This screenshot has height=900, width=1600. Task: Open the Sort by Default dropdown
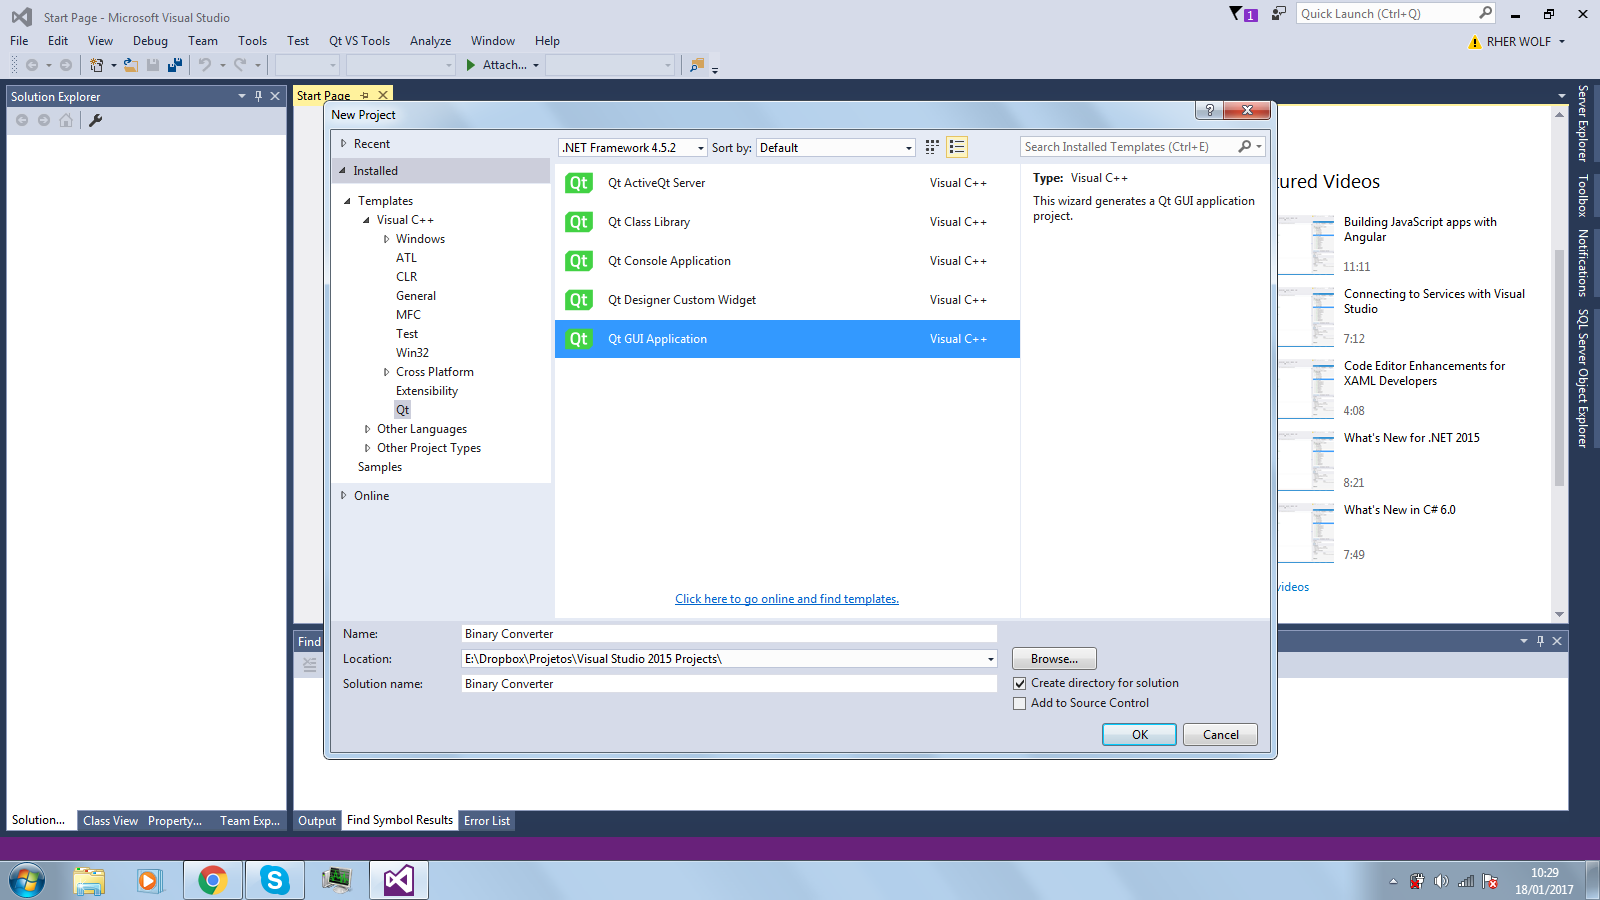click(836, 148)
